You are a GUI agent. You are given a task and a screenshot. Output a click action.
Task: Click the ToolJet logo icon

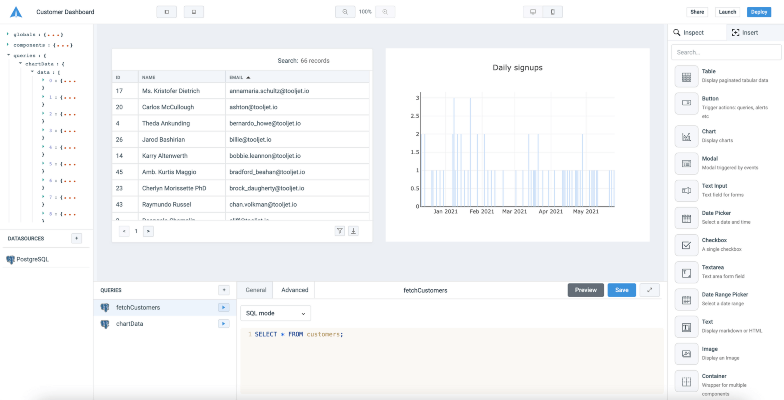tap(16, 12)
